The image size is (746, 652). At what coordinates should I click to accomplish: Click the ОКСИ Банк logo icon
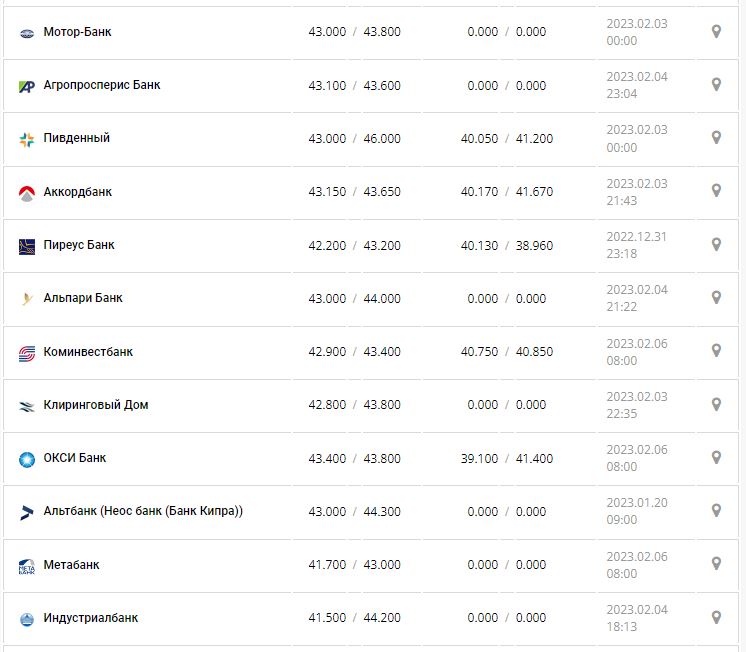(27, 459)
